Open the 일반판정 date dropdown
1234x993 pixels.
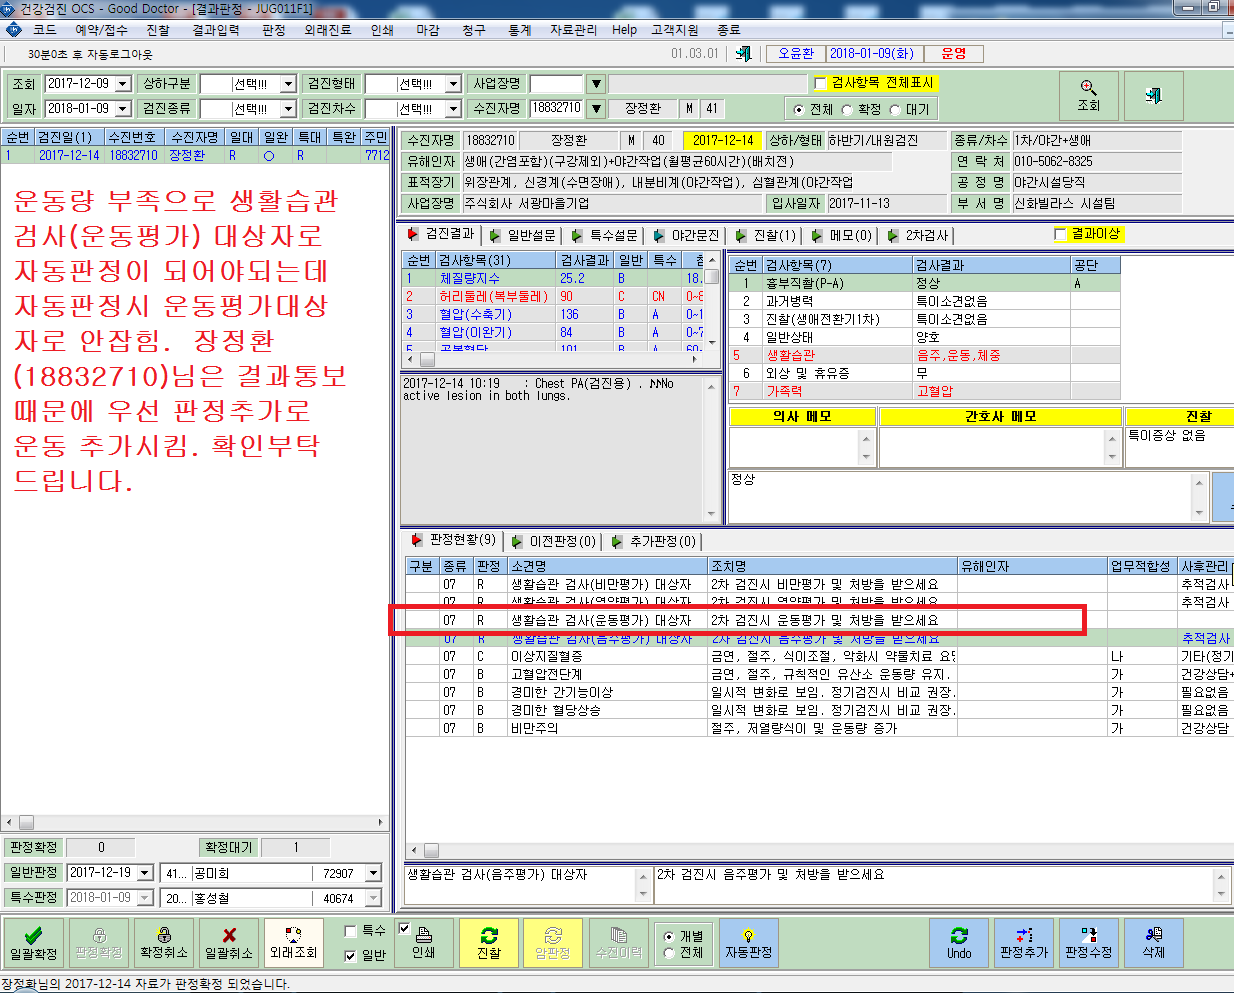pos(145,873)
